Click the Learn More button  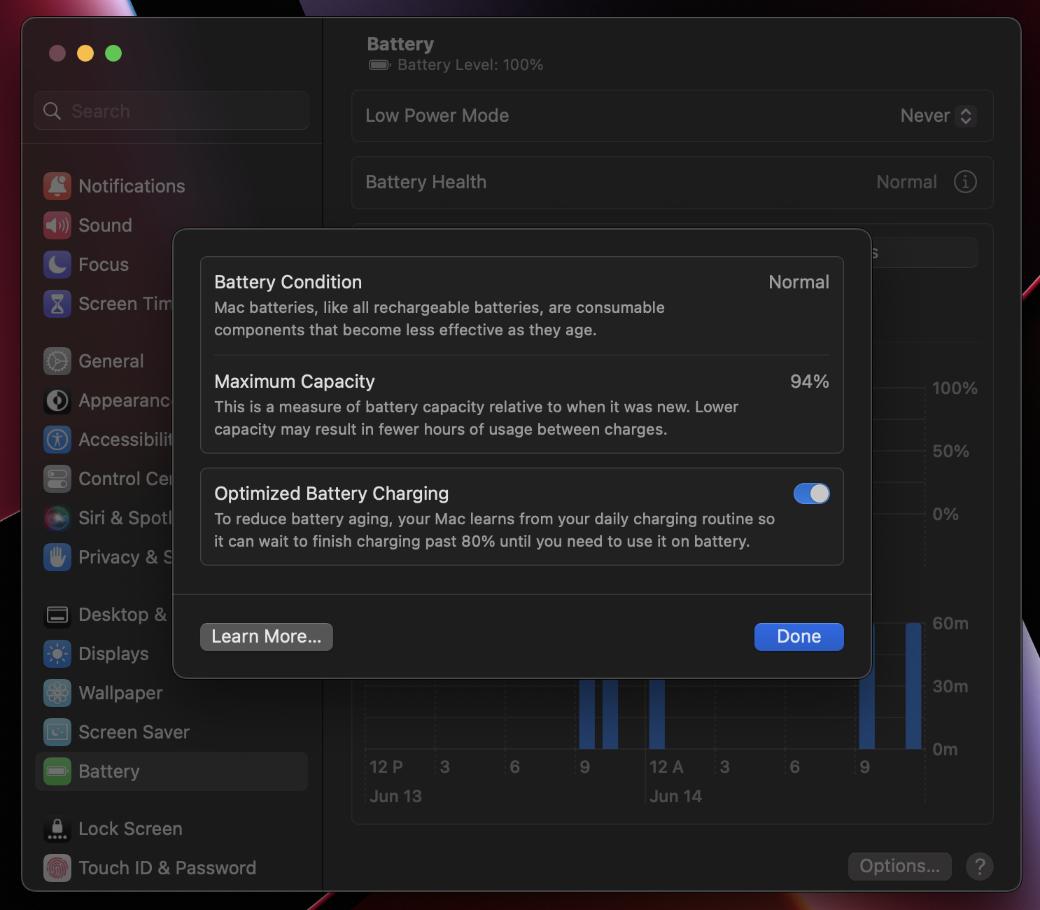[266, 637]
